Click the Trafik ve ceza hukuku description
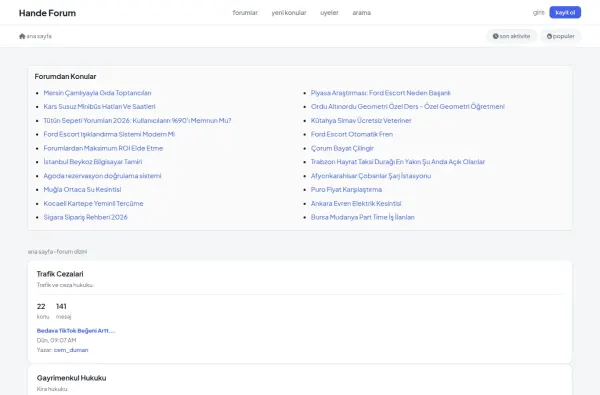The height and width of the screenshot is (395, 600). point(65,285)
